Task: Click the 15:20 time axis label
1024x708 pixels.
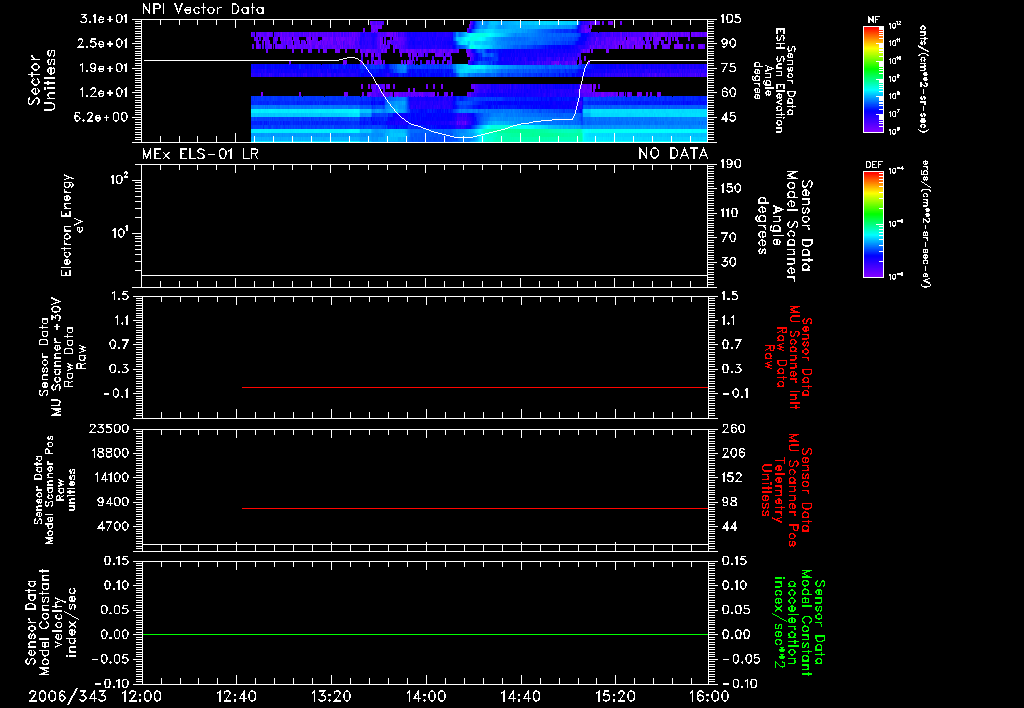Action: click(615, 696)
